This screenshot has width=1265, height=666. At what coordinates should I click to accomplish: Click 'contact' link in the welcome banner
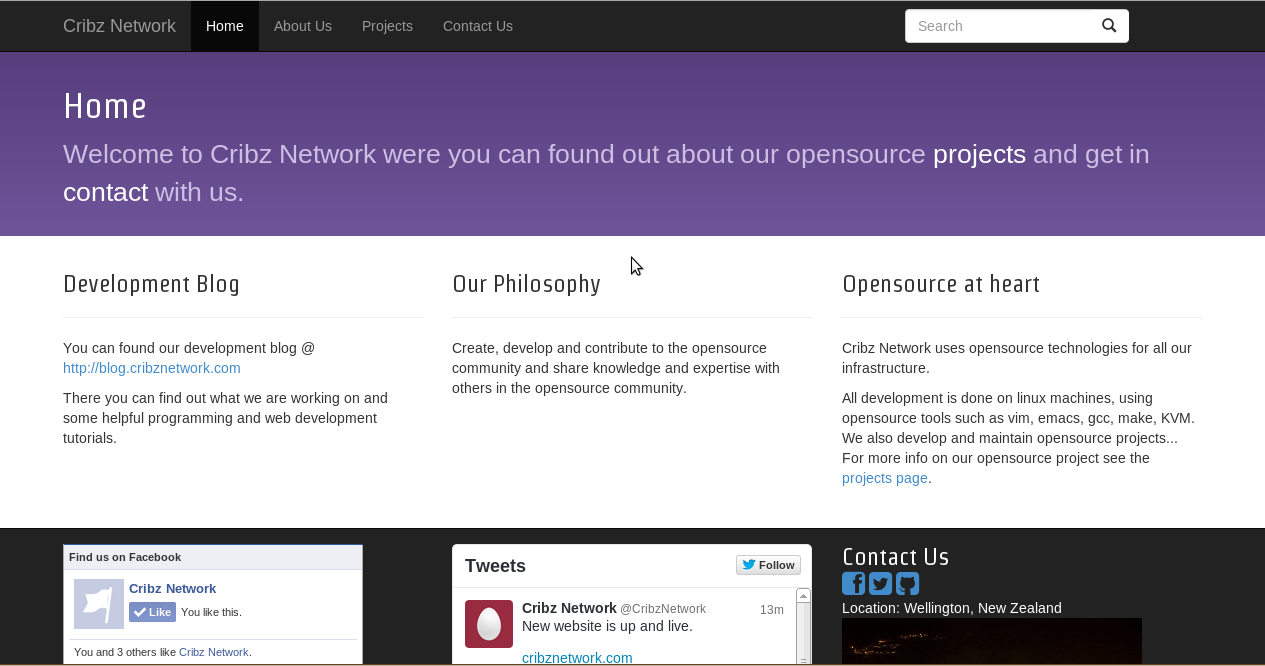point(105,192)
